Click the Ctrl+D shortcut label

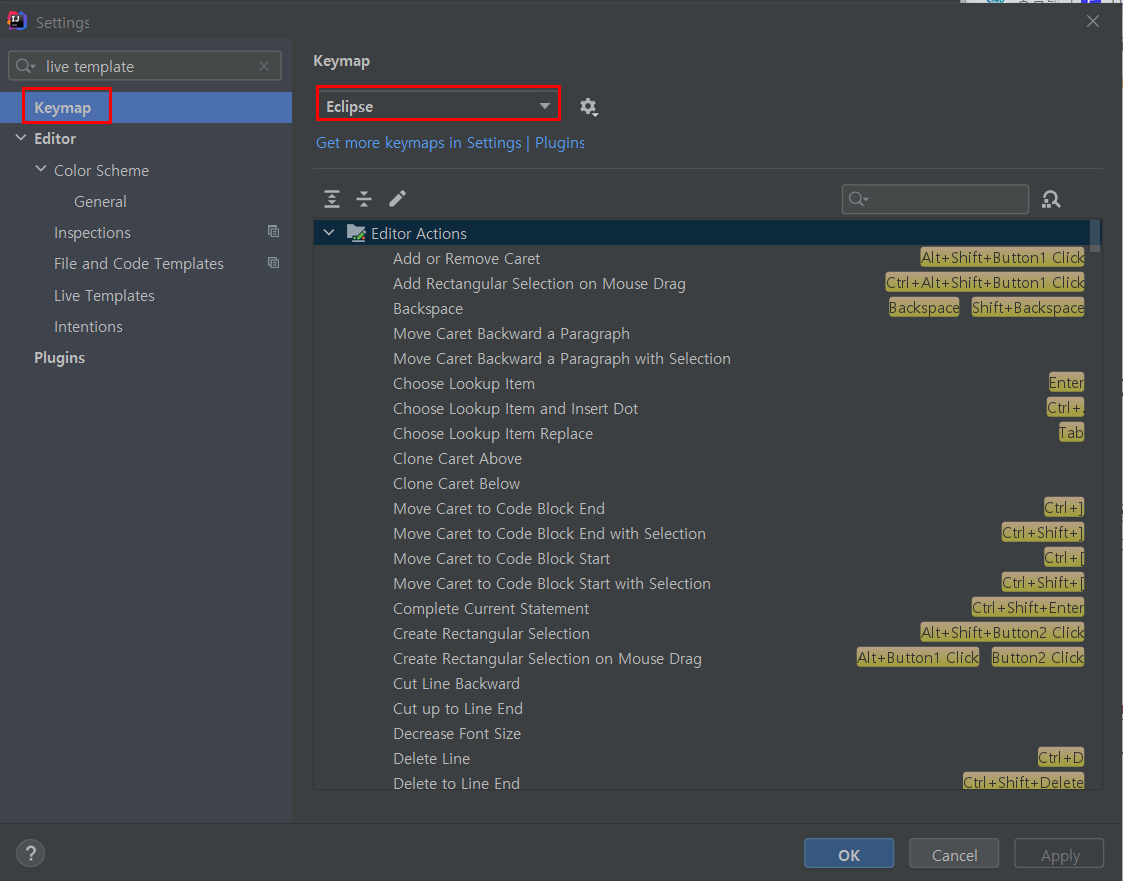(x=1061, y=757)
